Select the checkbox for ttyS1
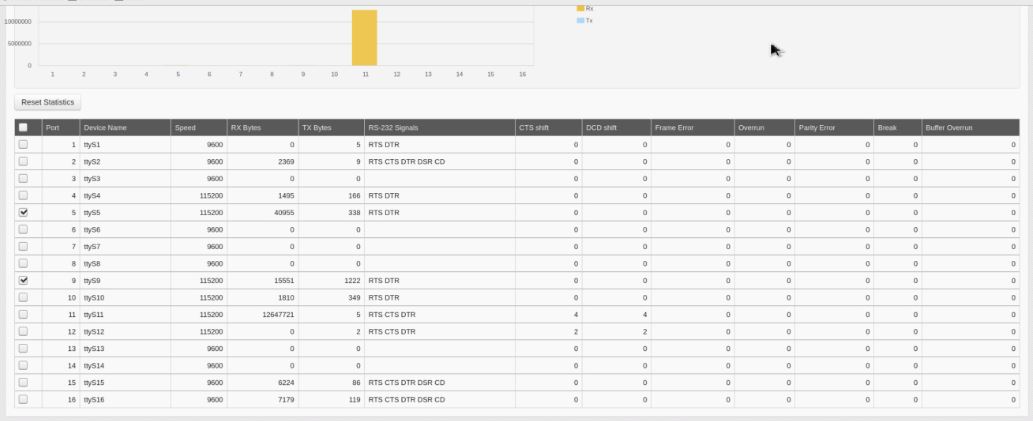The height and width of the screenshot is (421, 1033). pyautogui.click(x=23, y=145)
